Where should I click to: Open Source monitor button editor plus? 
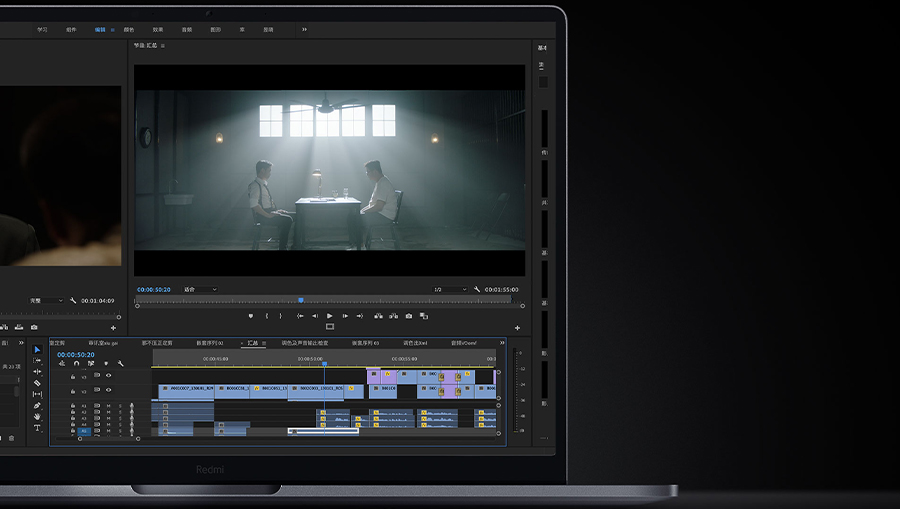[x=113, y=328]
